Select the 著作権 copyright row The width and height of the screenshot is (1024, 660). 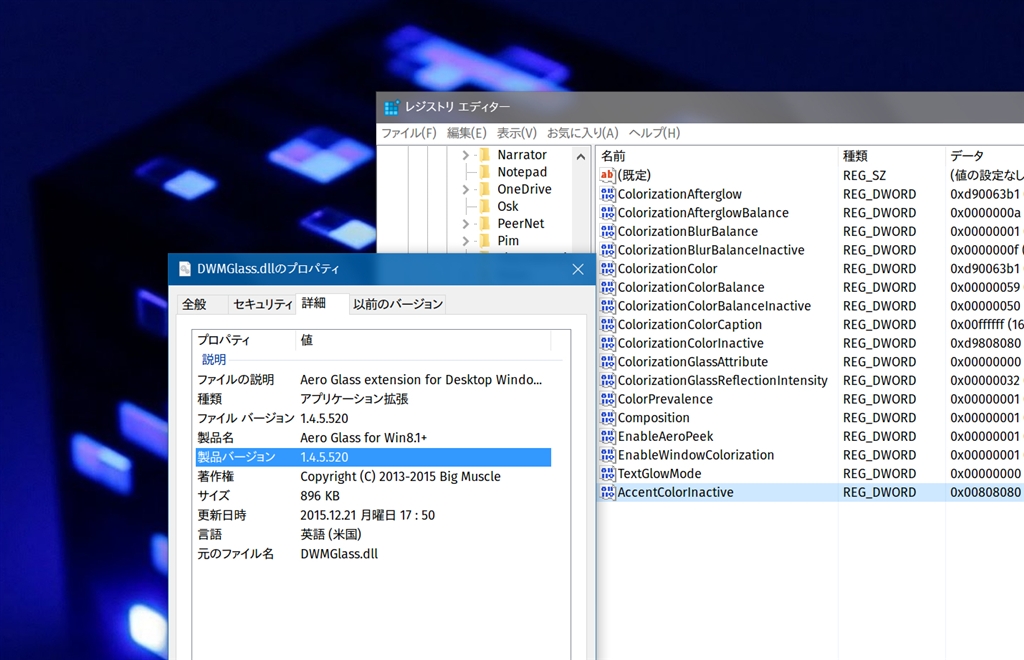click(373, 477)
